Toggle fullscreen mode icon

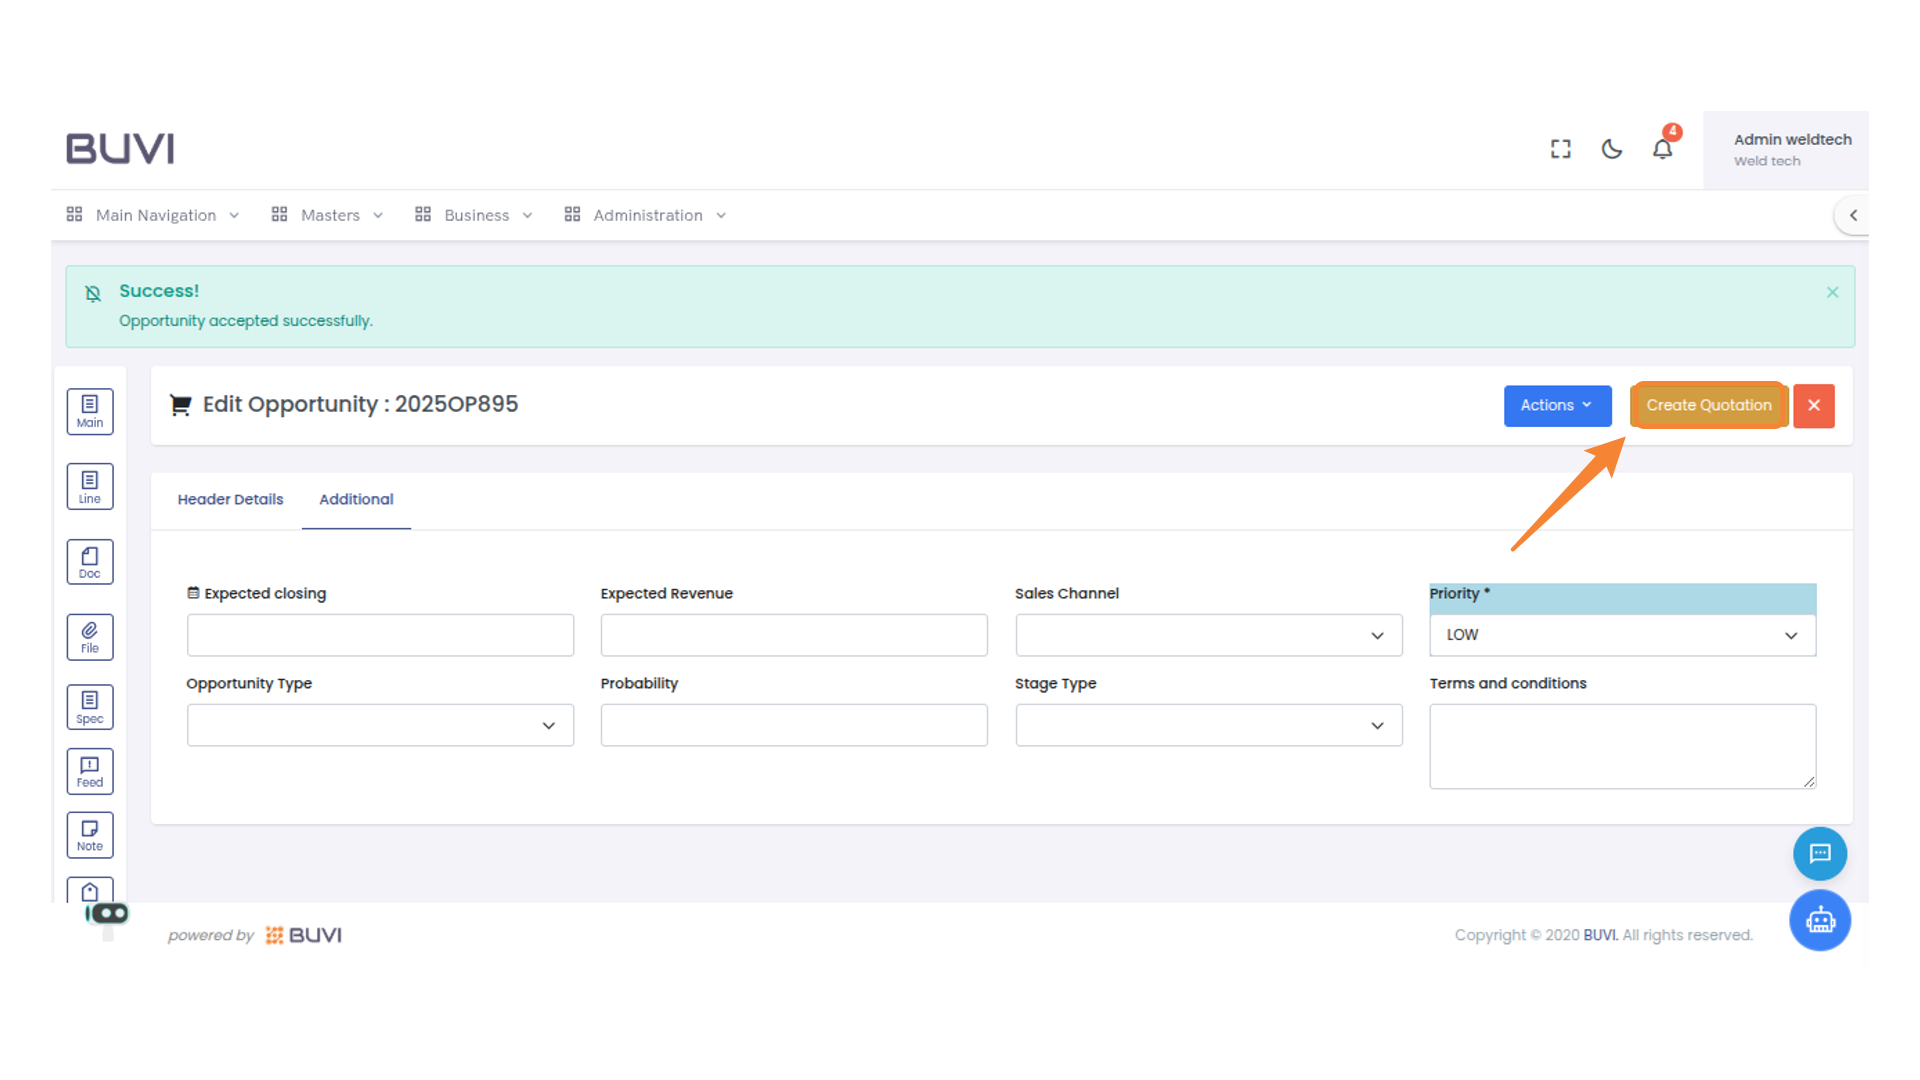(1560, 149)
